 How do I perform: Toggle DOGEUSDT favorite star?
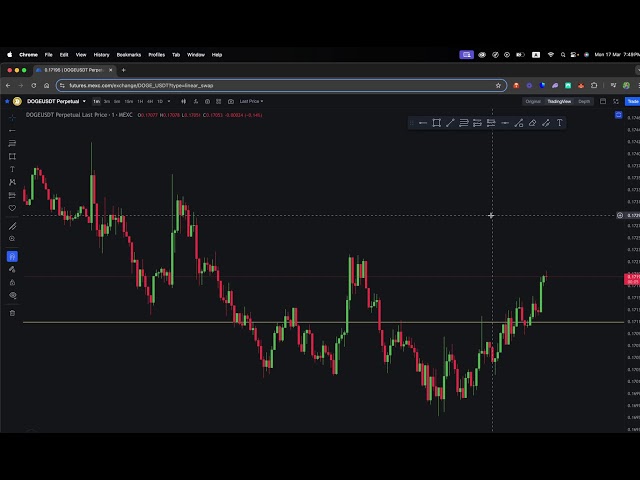pos(7,101)
